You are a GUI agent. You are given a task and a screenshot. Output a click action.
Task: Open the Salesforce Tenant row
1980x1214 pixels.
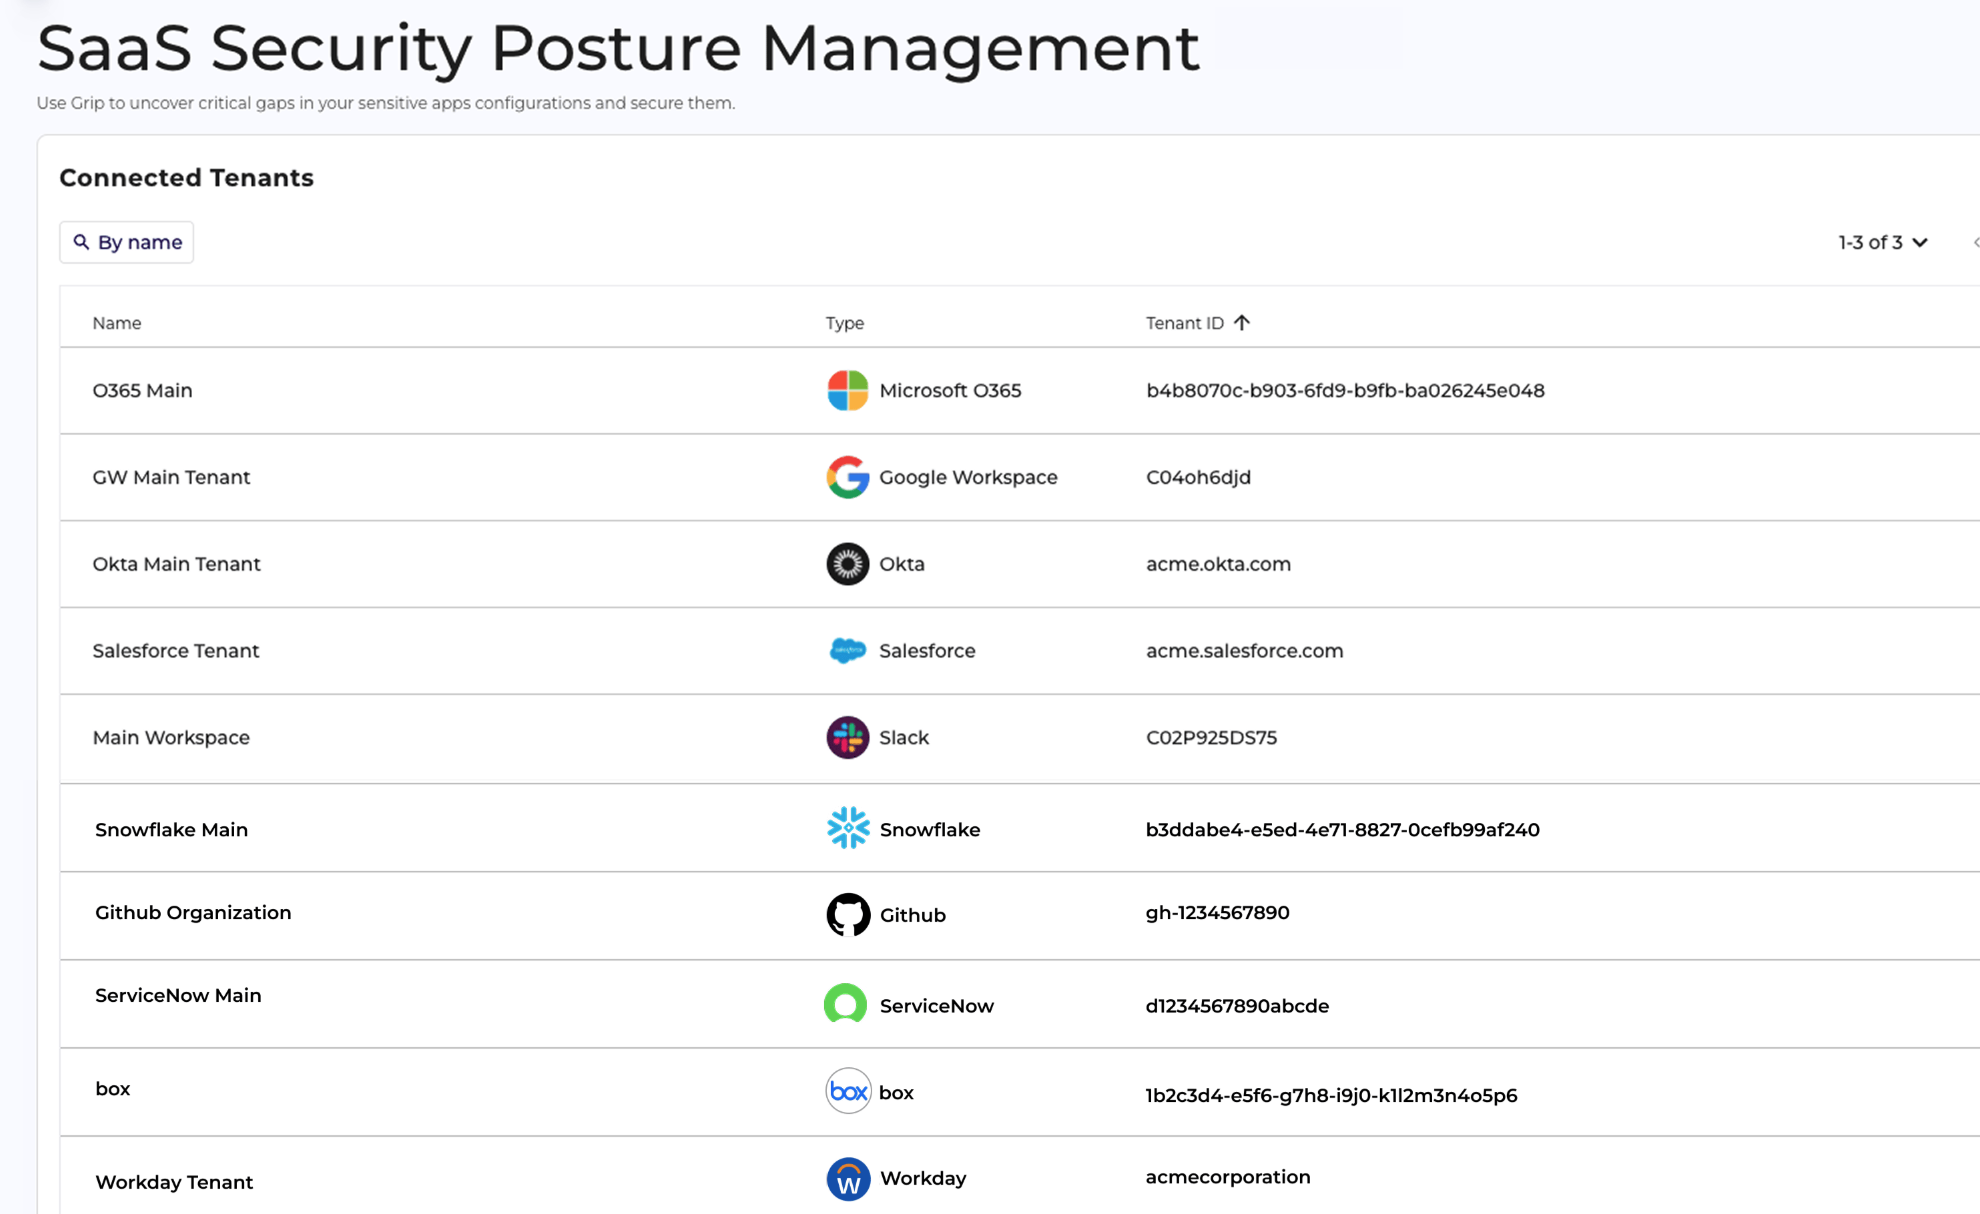[x=1020, y=651]
